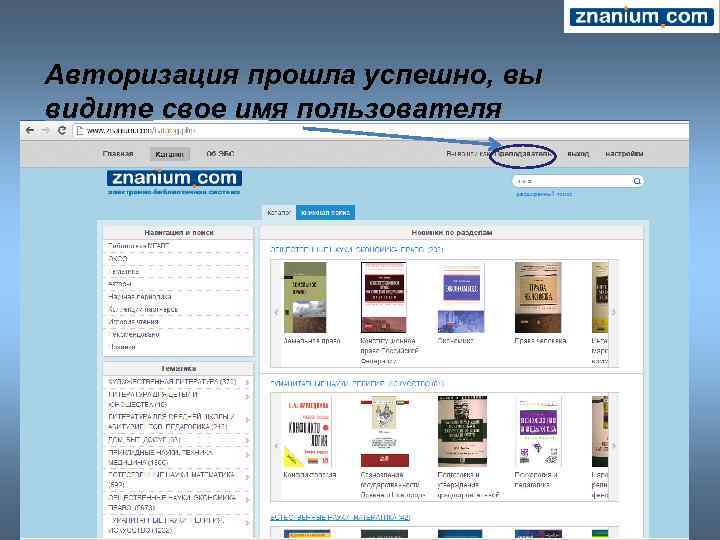
Task: Go back with the browser back arrow
Action: pos(30,130)
